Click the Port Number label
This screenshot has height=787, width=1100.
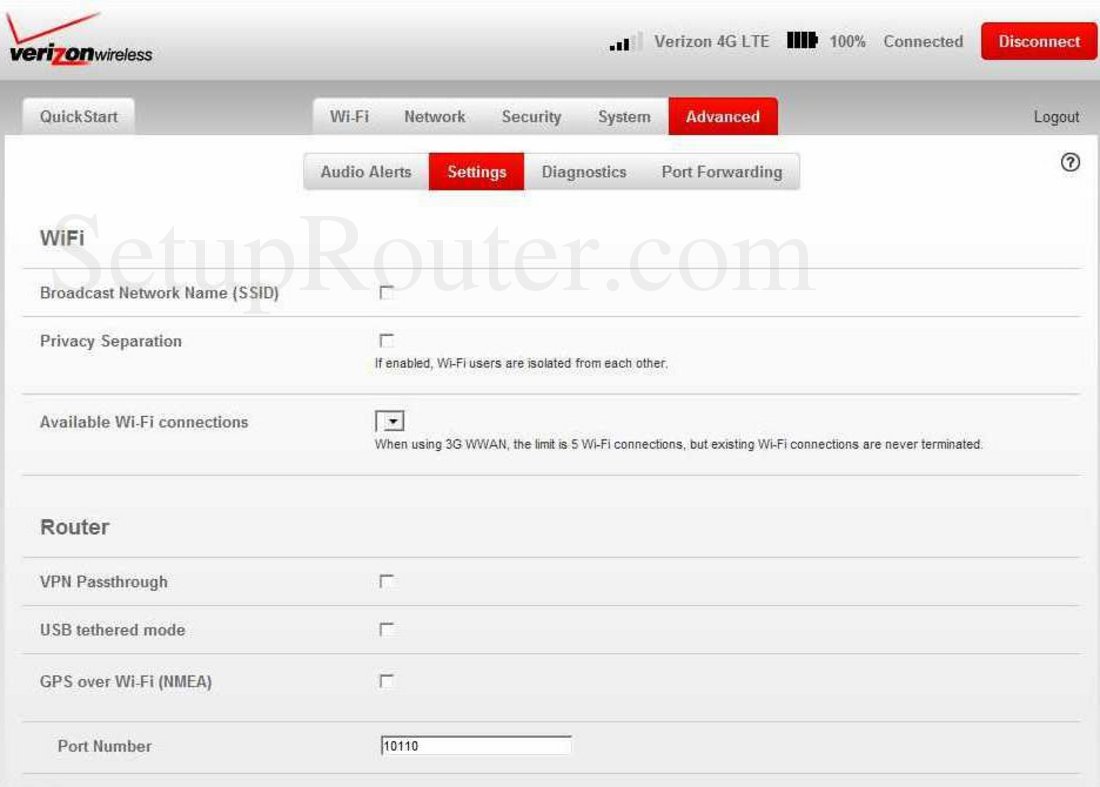coord(105,746)
